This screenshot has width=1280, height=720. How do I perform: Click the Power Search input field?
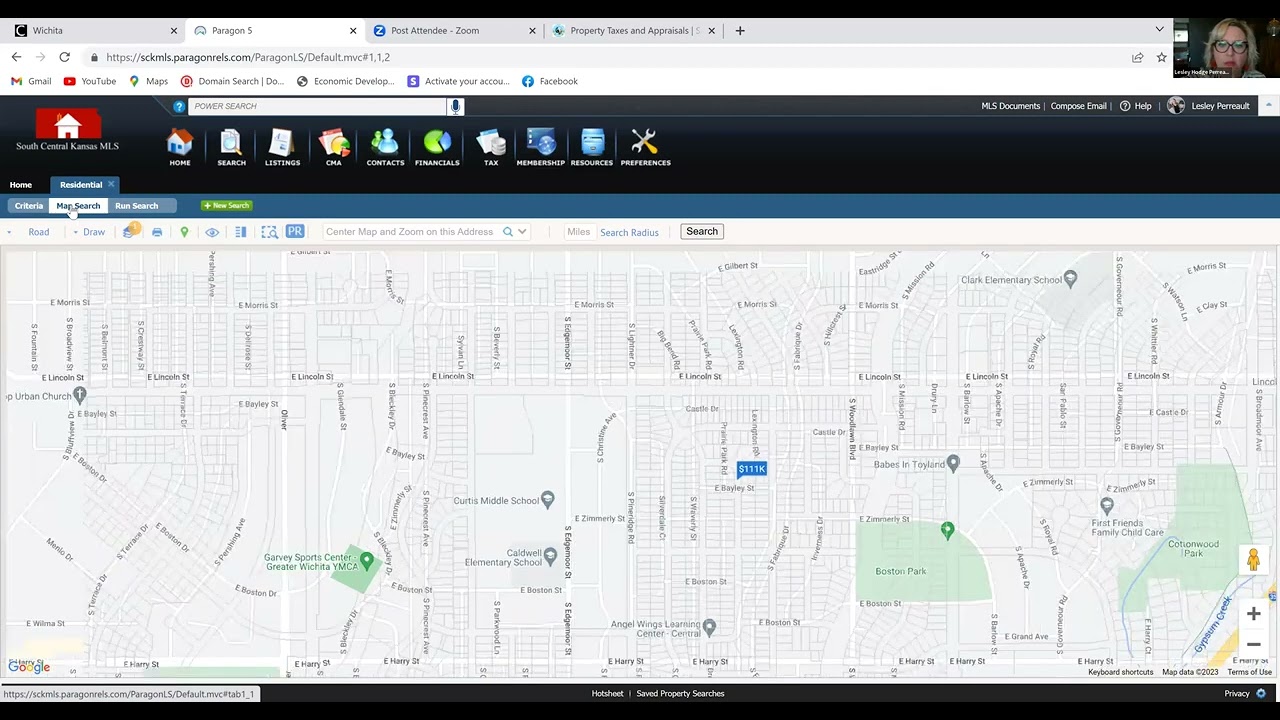coord(317,106)
